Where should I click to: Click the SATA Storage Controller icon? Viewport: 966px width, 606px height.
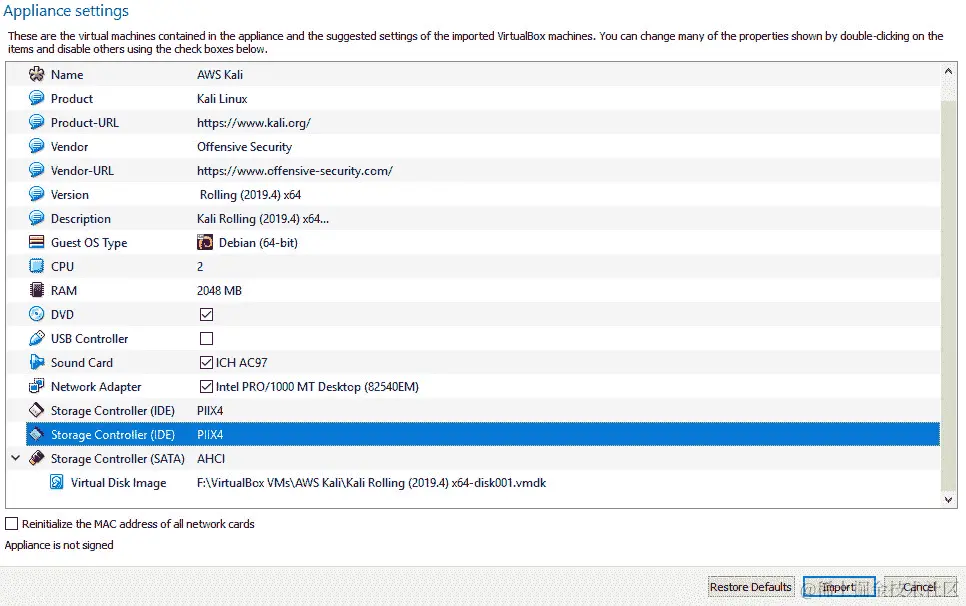click(x=36, y=458)
